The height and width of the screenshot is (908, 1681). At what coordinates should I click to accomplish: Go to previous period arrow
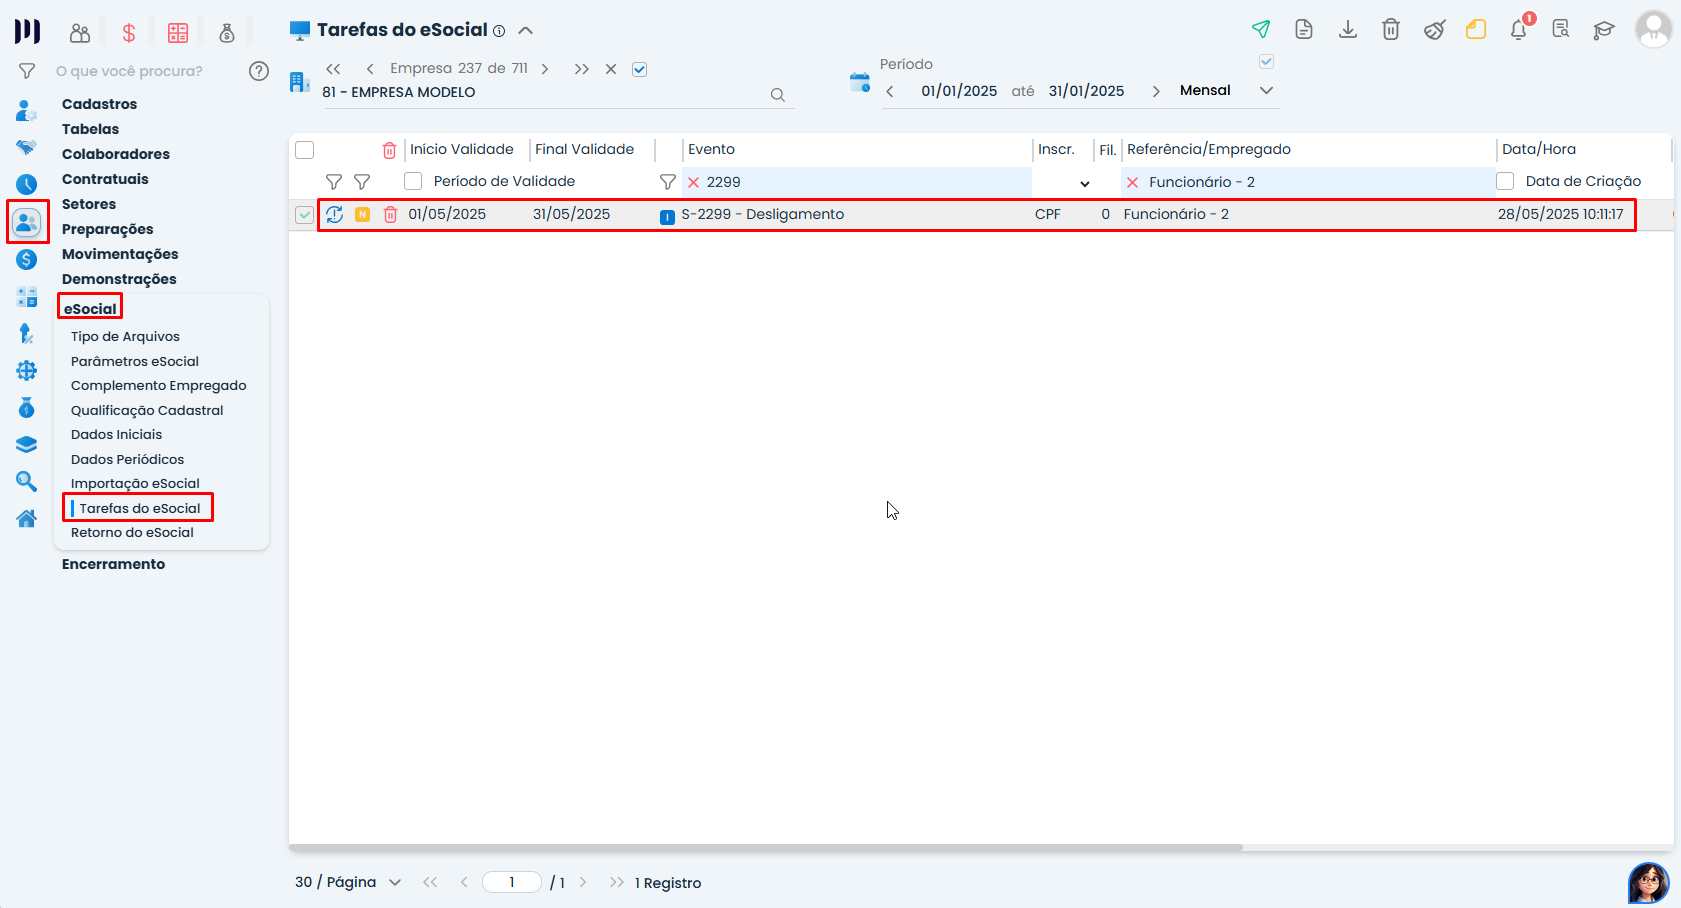[x=890, y=91]
